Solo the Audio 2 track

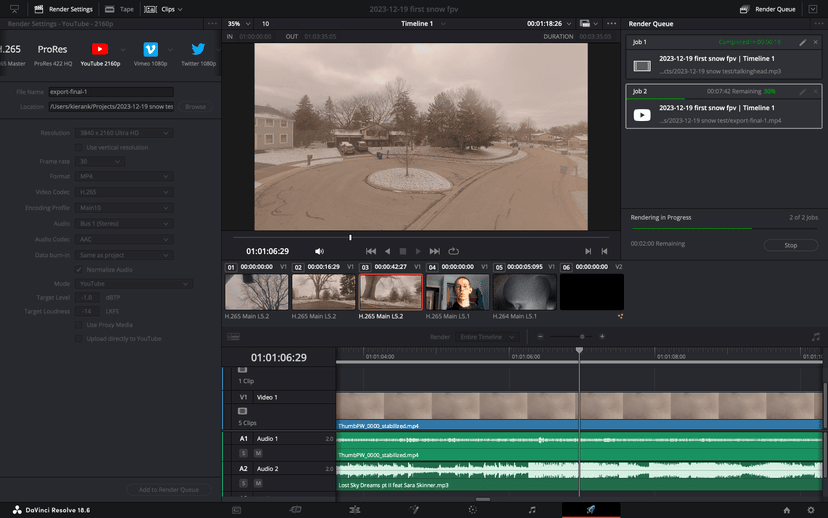point(243,483)
